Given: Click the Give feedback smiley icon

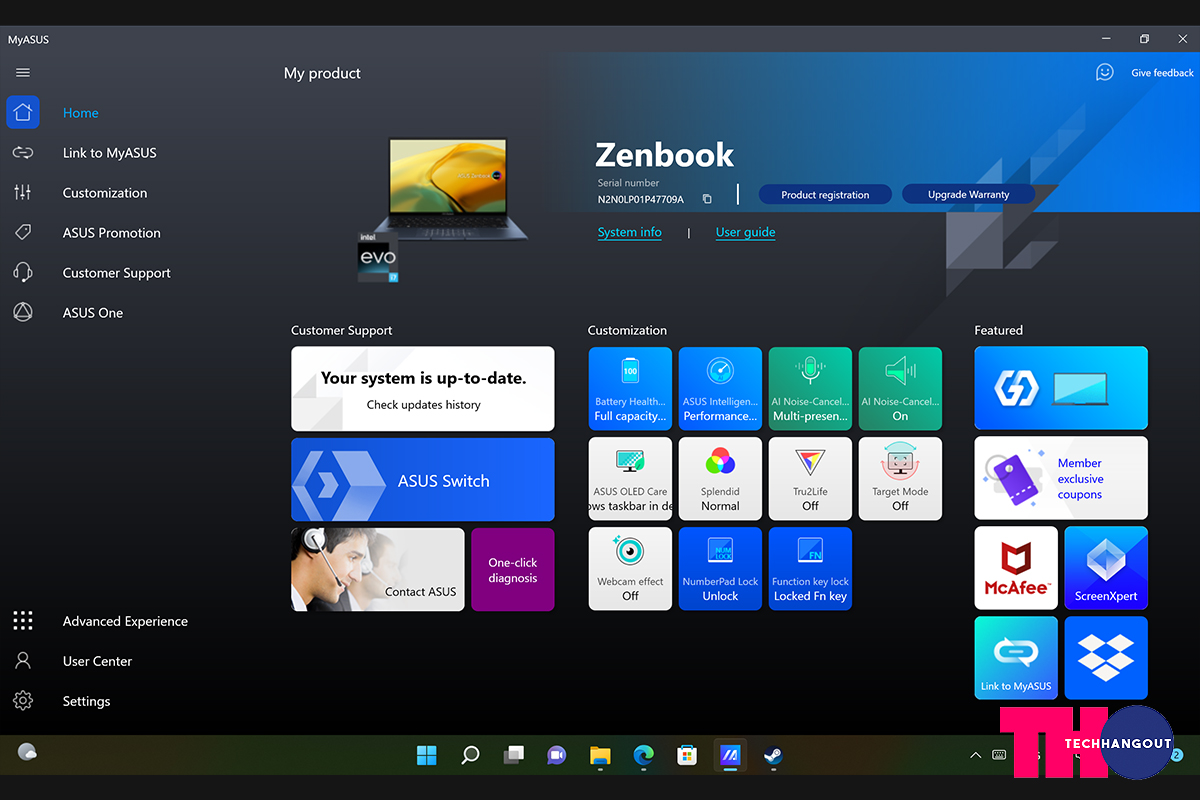Looking at the screenshot, I should [x=1105, y=72].
